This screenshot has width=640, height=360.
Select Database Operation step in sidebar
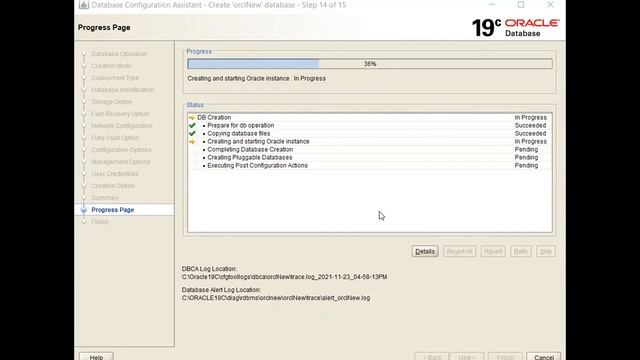tap(119, 54)
